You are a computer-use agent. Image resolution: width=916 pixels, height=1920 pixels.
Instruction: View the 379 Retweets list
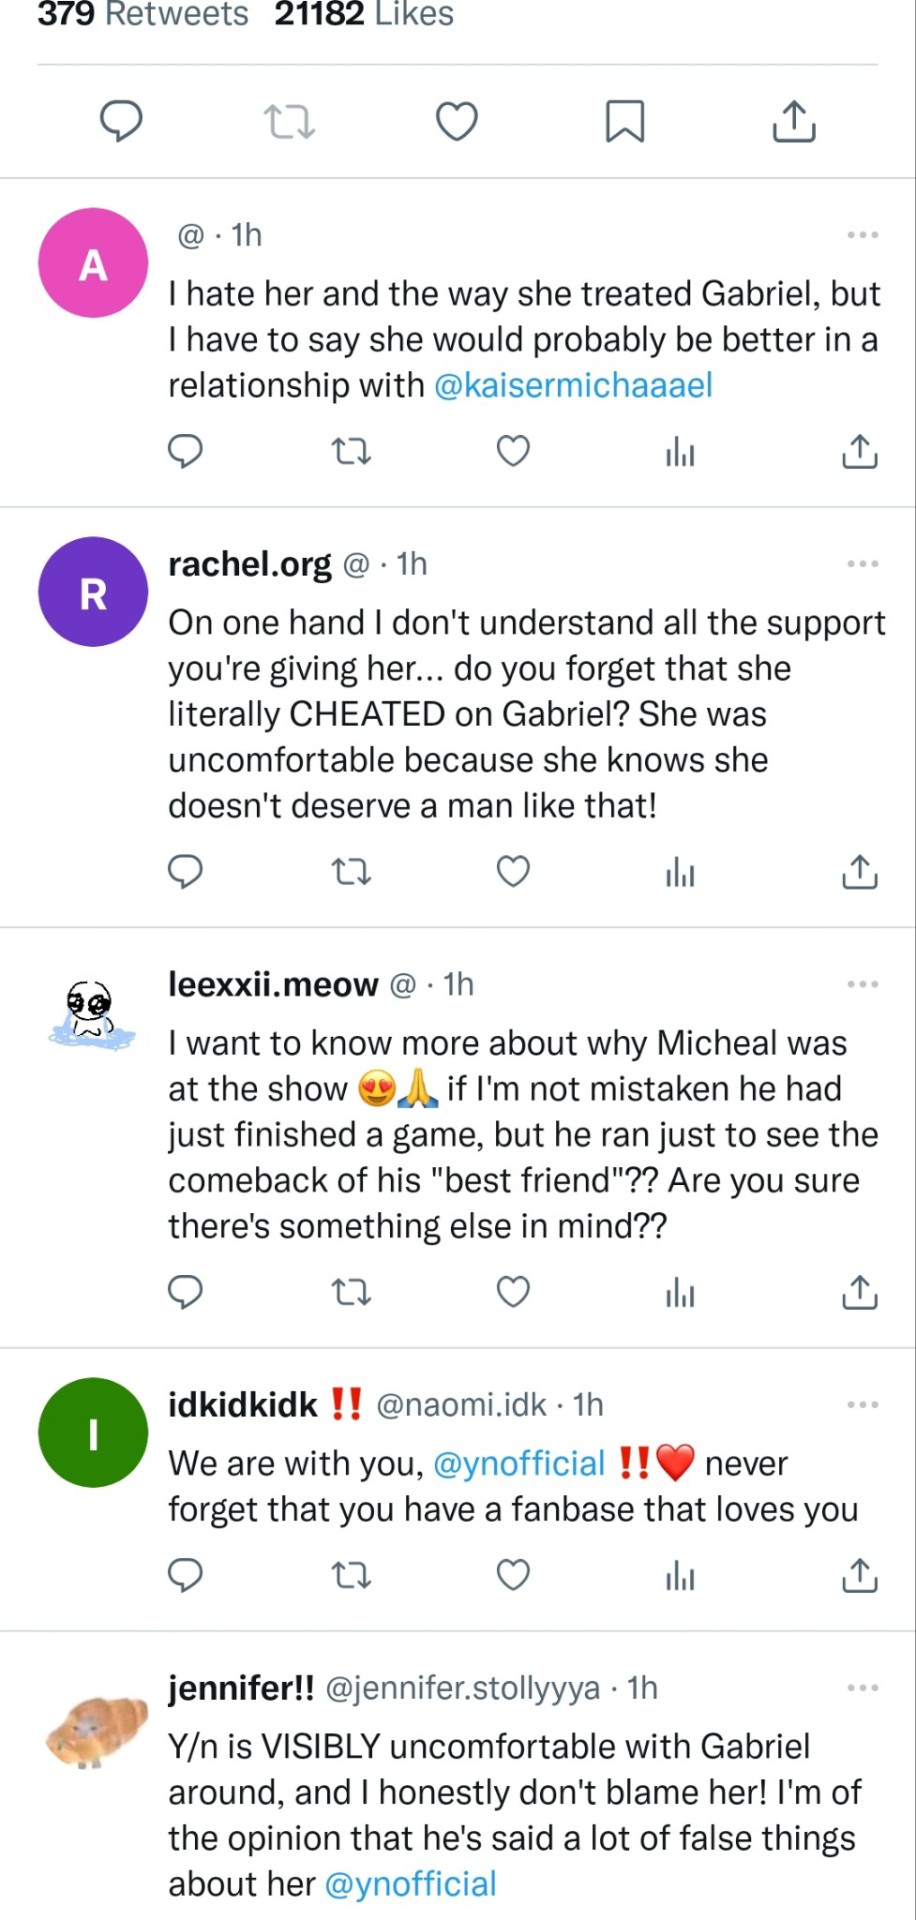point(143,14)
